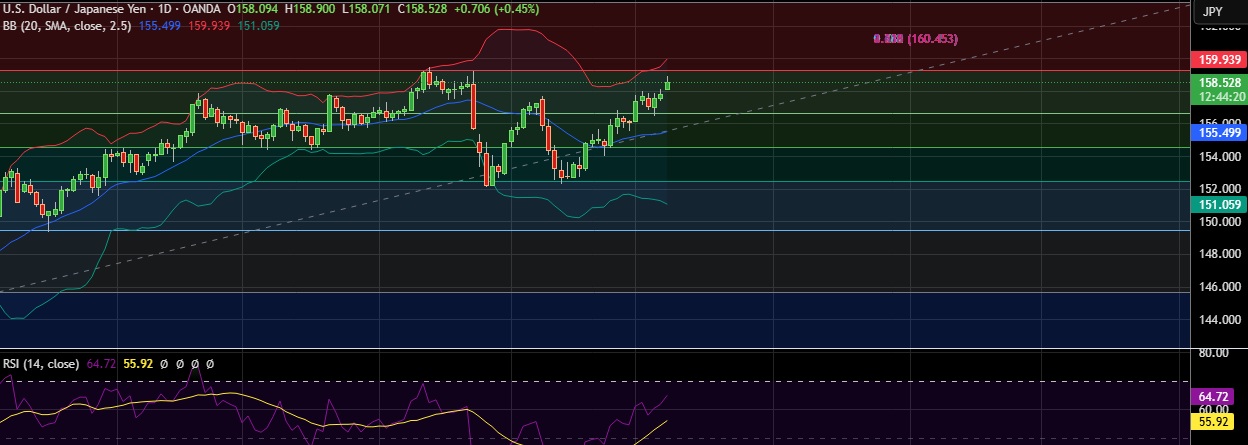Click the red 159.939 price axis label
Viewport: 1248px width, 445px height.
pyautogui.click(x=1220, y=60)
